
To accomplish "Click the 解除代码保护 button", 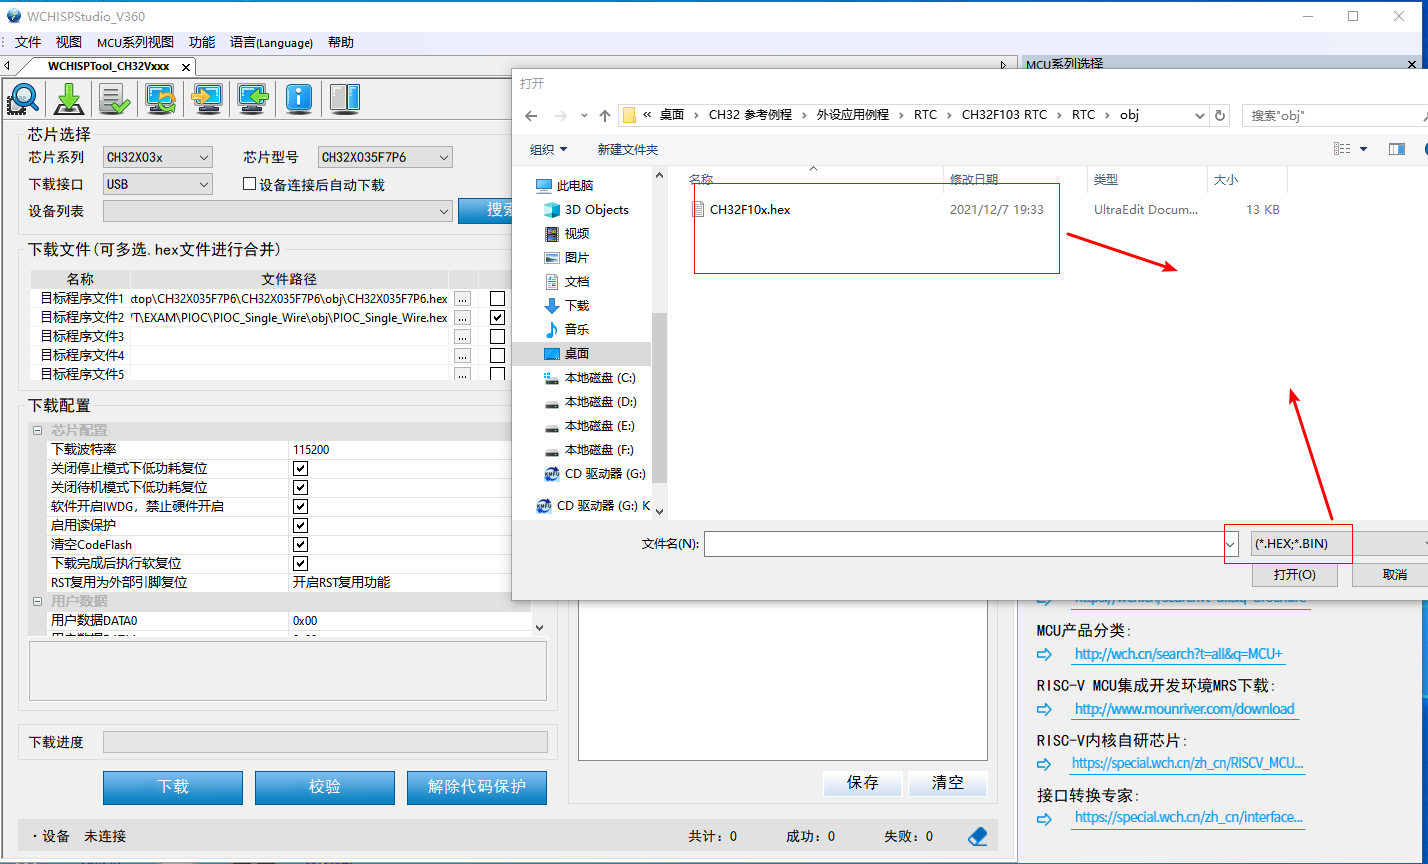I will pos(477,788).
